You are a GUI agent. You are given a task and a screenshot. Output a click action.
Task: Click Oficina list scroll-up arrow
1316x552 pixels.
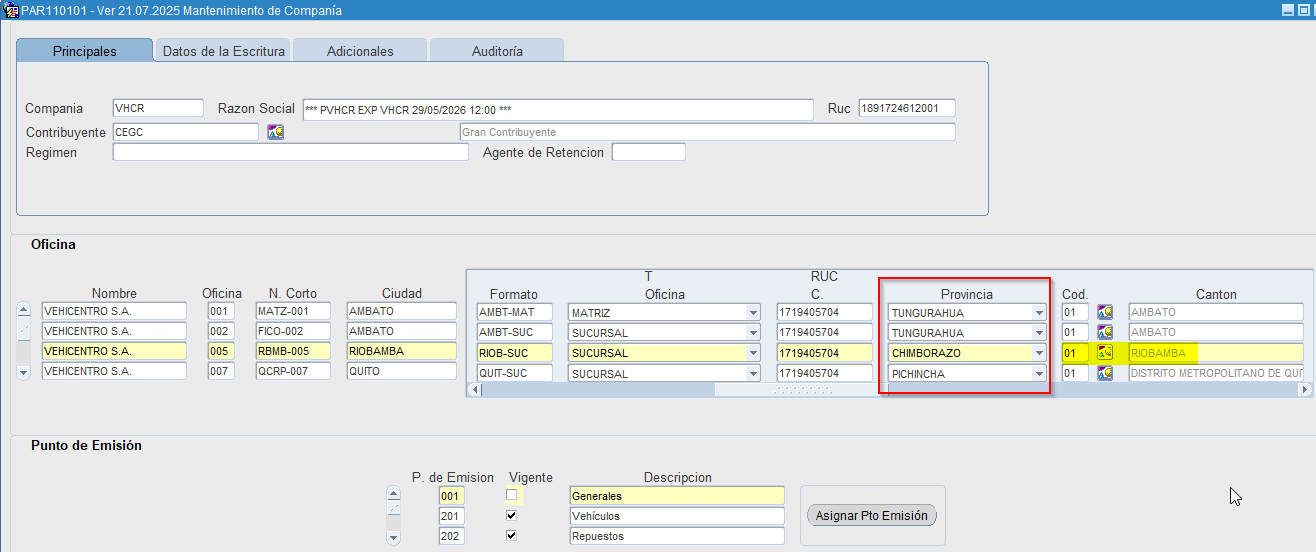point(24,310)
